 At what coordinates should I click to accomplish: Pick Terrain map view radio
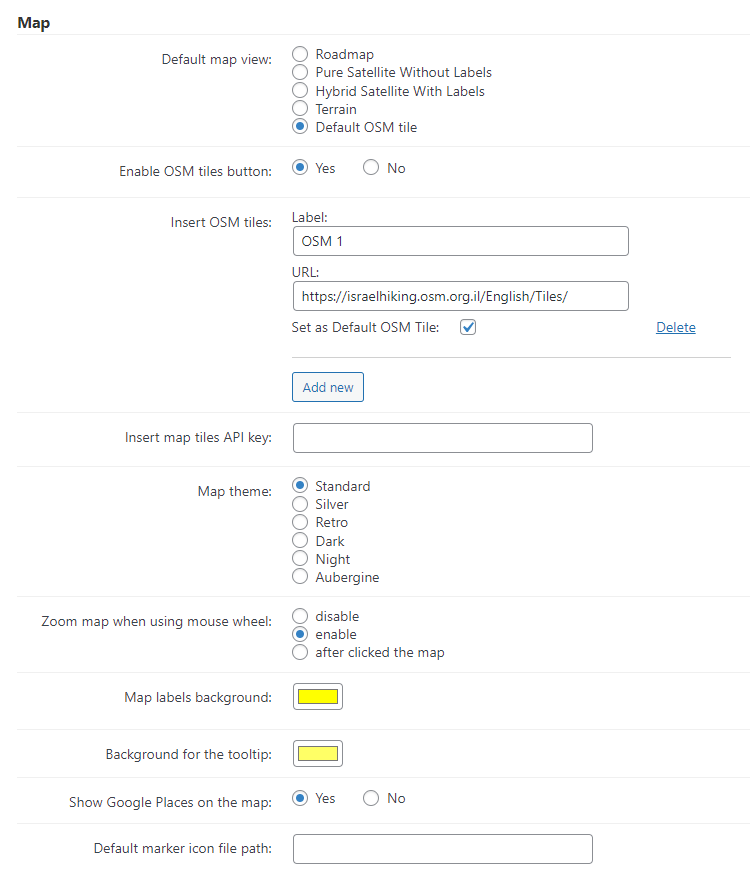click(x=300, y=108)
